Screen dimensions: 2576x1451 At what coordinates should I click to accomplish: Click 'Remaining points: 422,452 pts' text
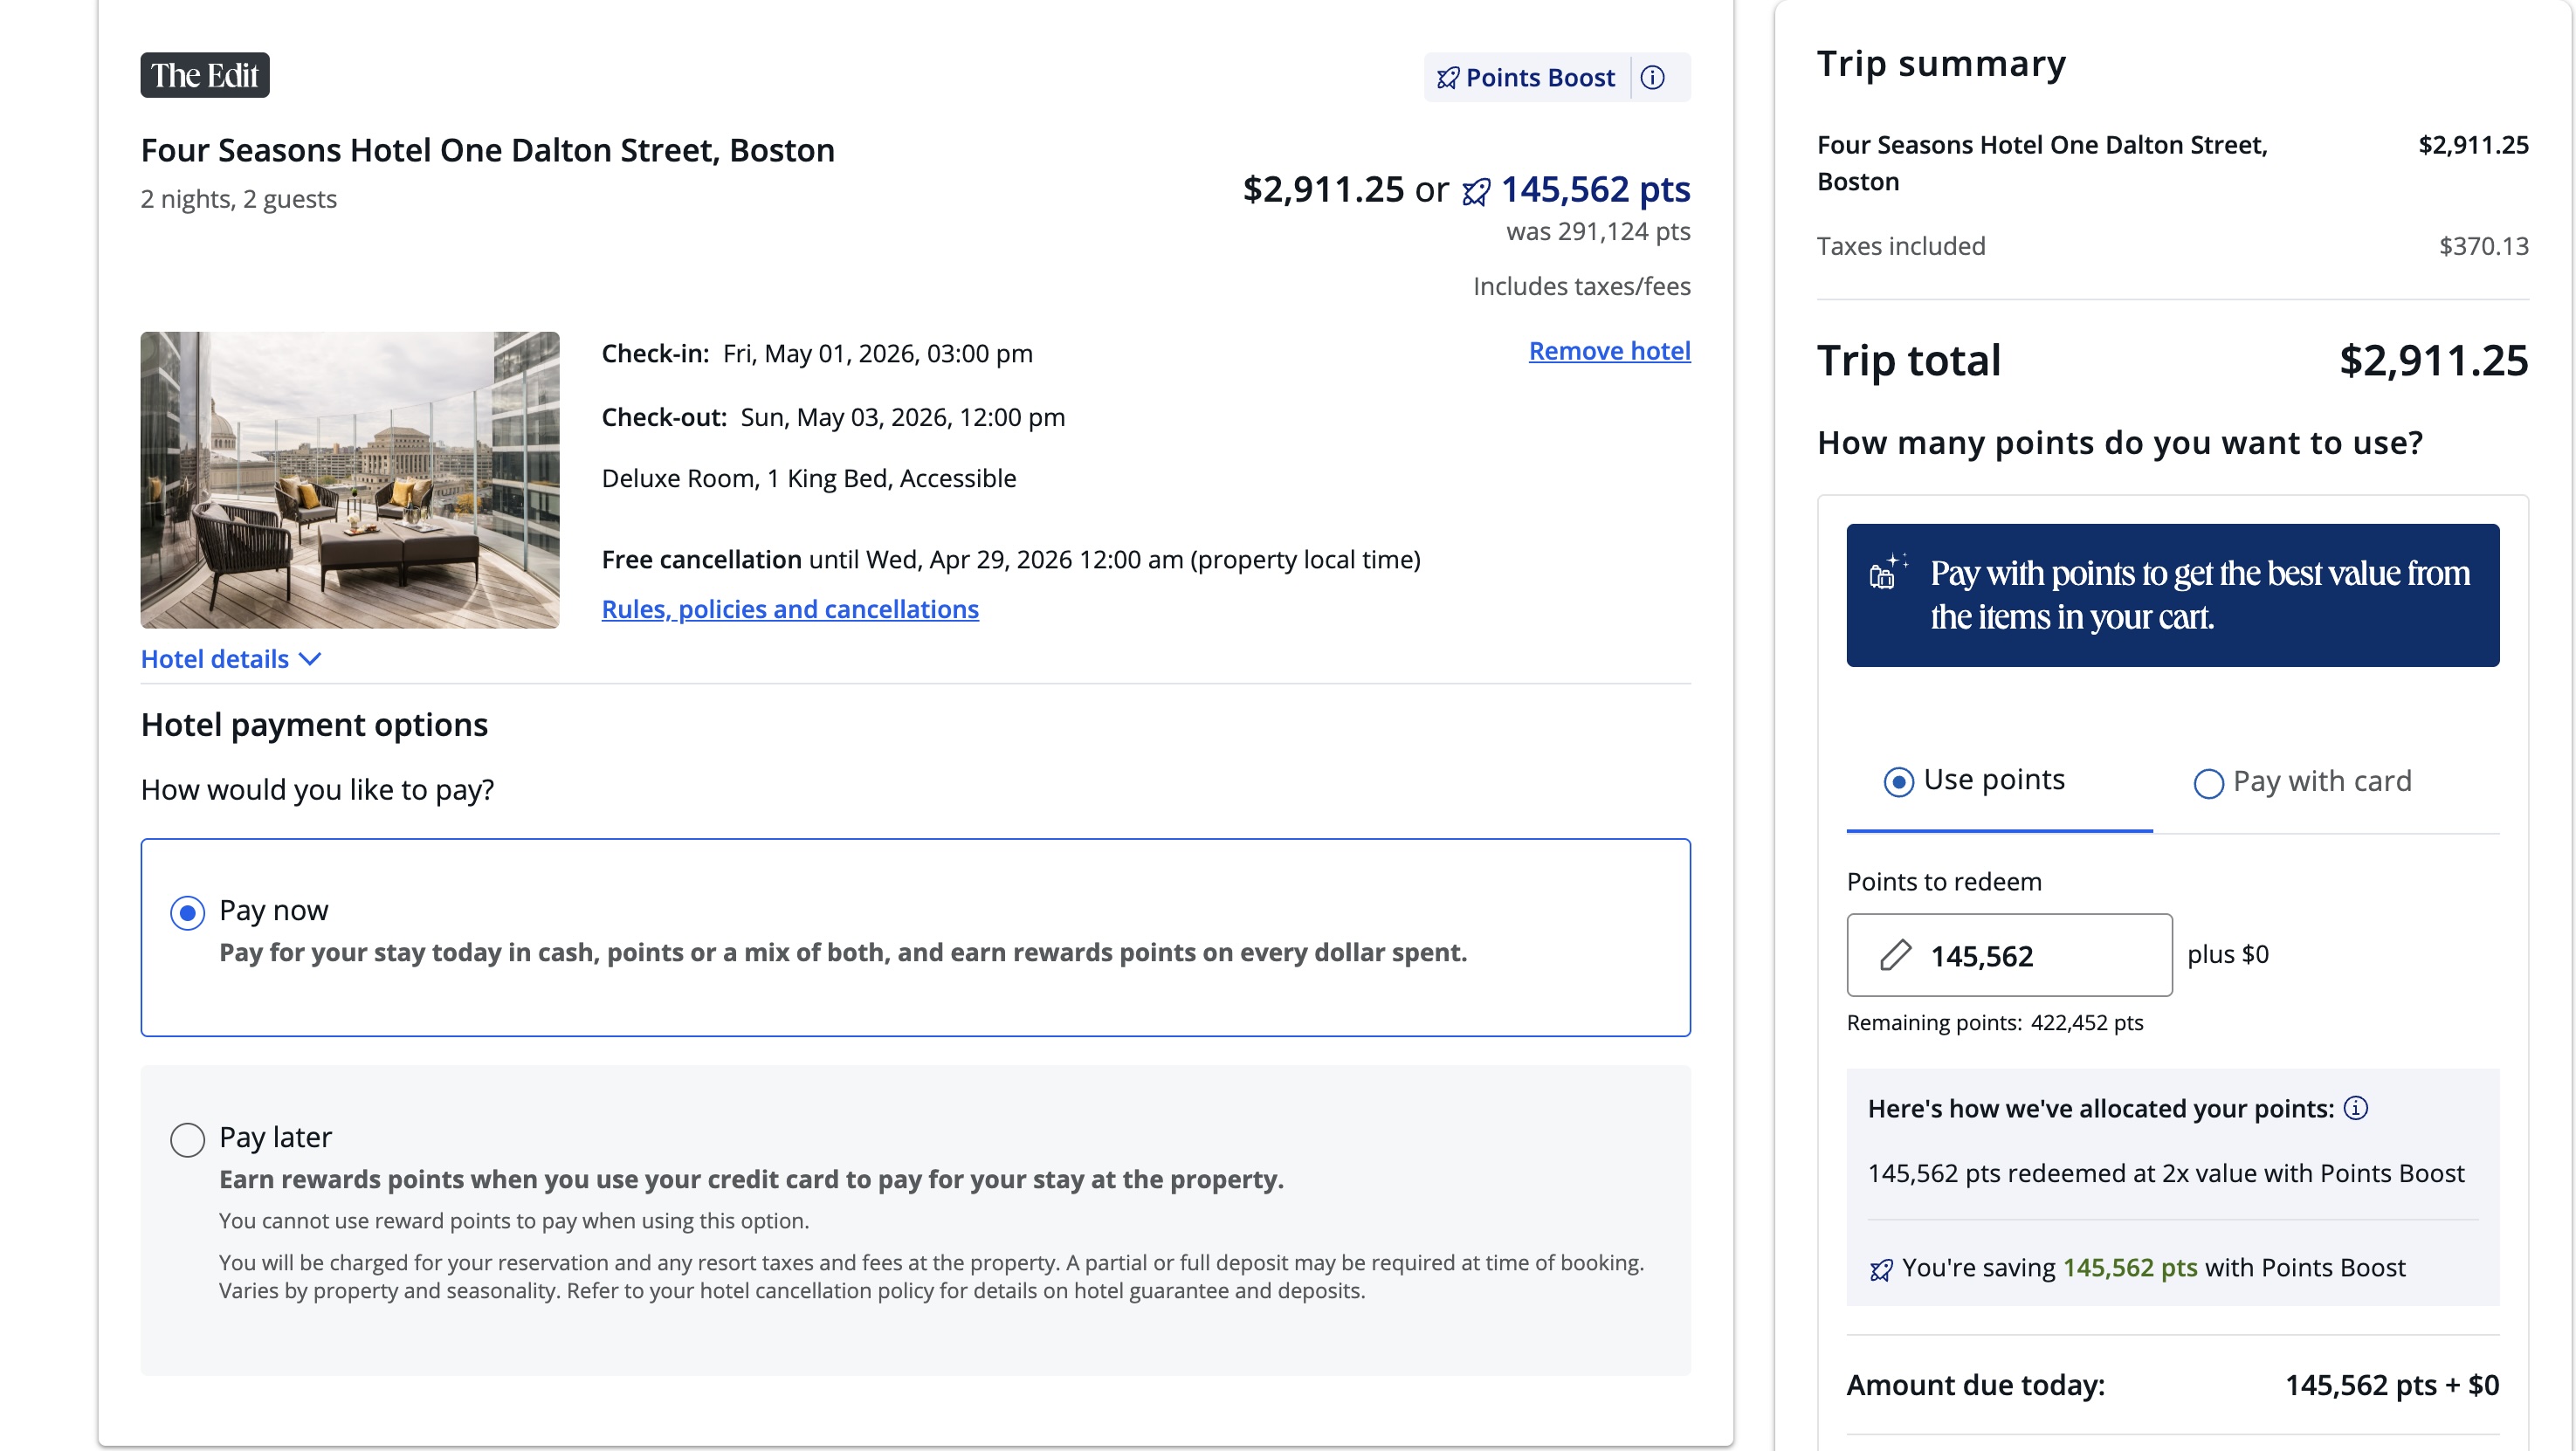1995,1023
